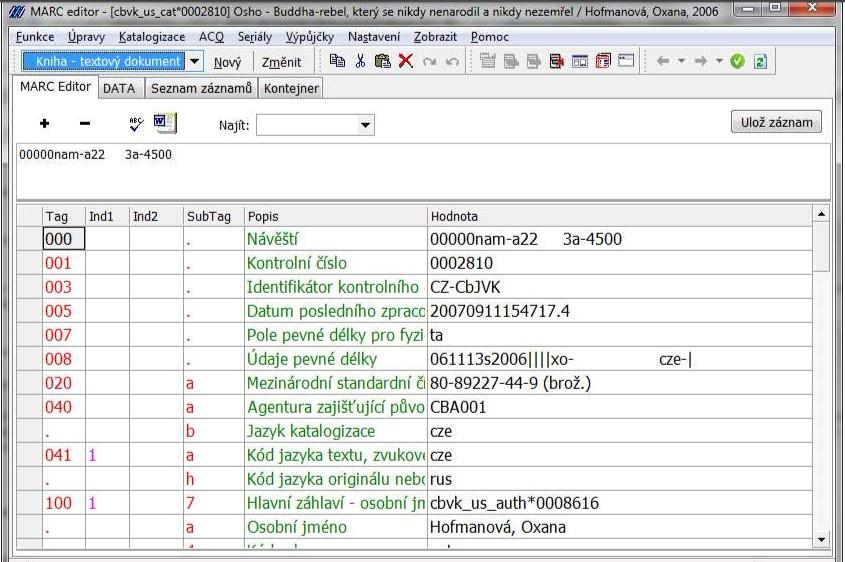
Task: Click the Změnit button
Action: (281, 62)
